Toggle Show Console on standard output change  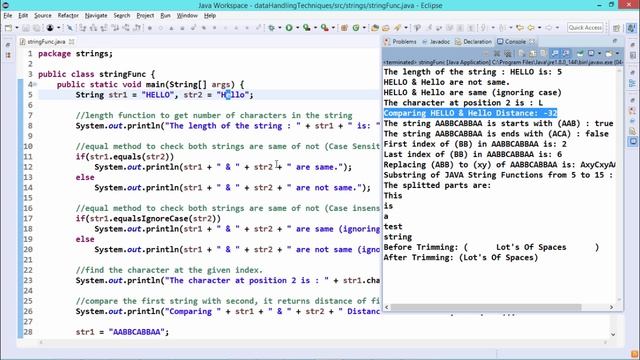pos(555,53)
